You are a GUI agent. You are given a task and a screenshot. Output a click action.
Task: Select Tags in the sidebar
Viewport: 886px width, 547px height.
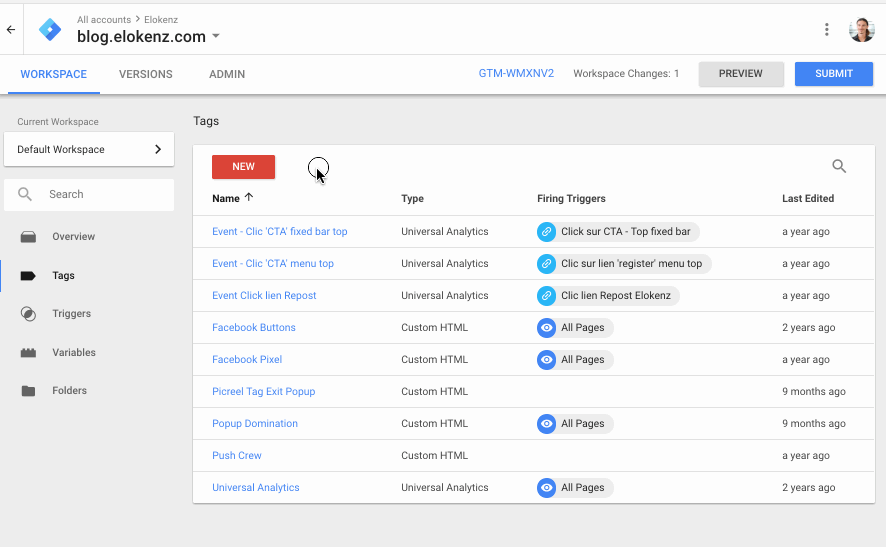[63, 276]
